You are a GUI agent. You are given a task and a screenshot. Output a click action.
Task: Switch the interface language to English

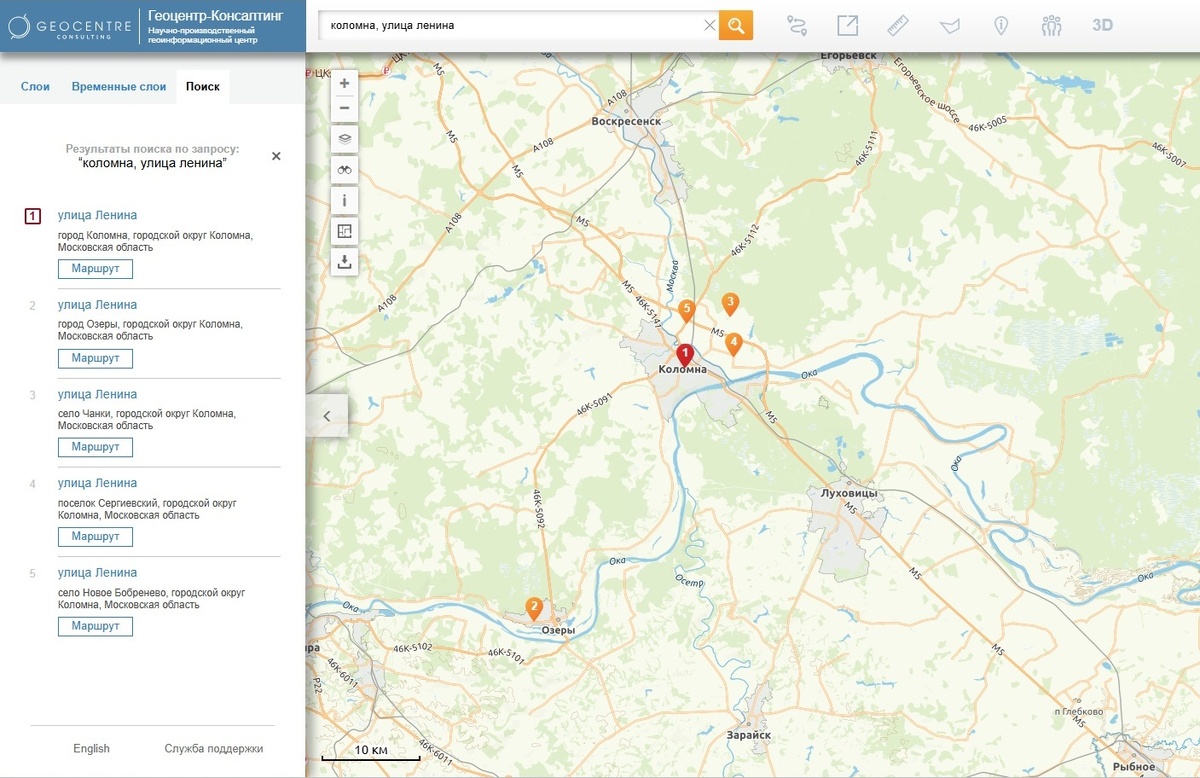pos(92,749)
